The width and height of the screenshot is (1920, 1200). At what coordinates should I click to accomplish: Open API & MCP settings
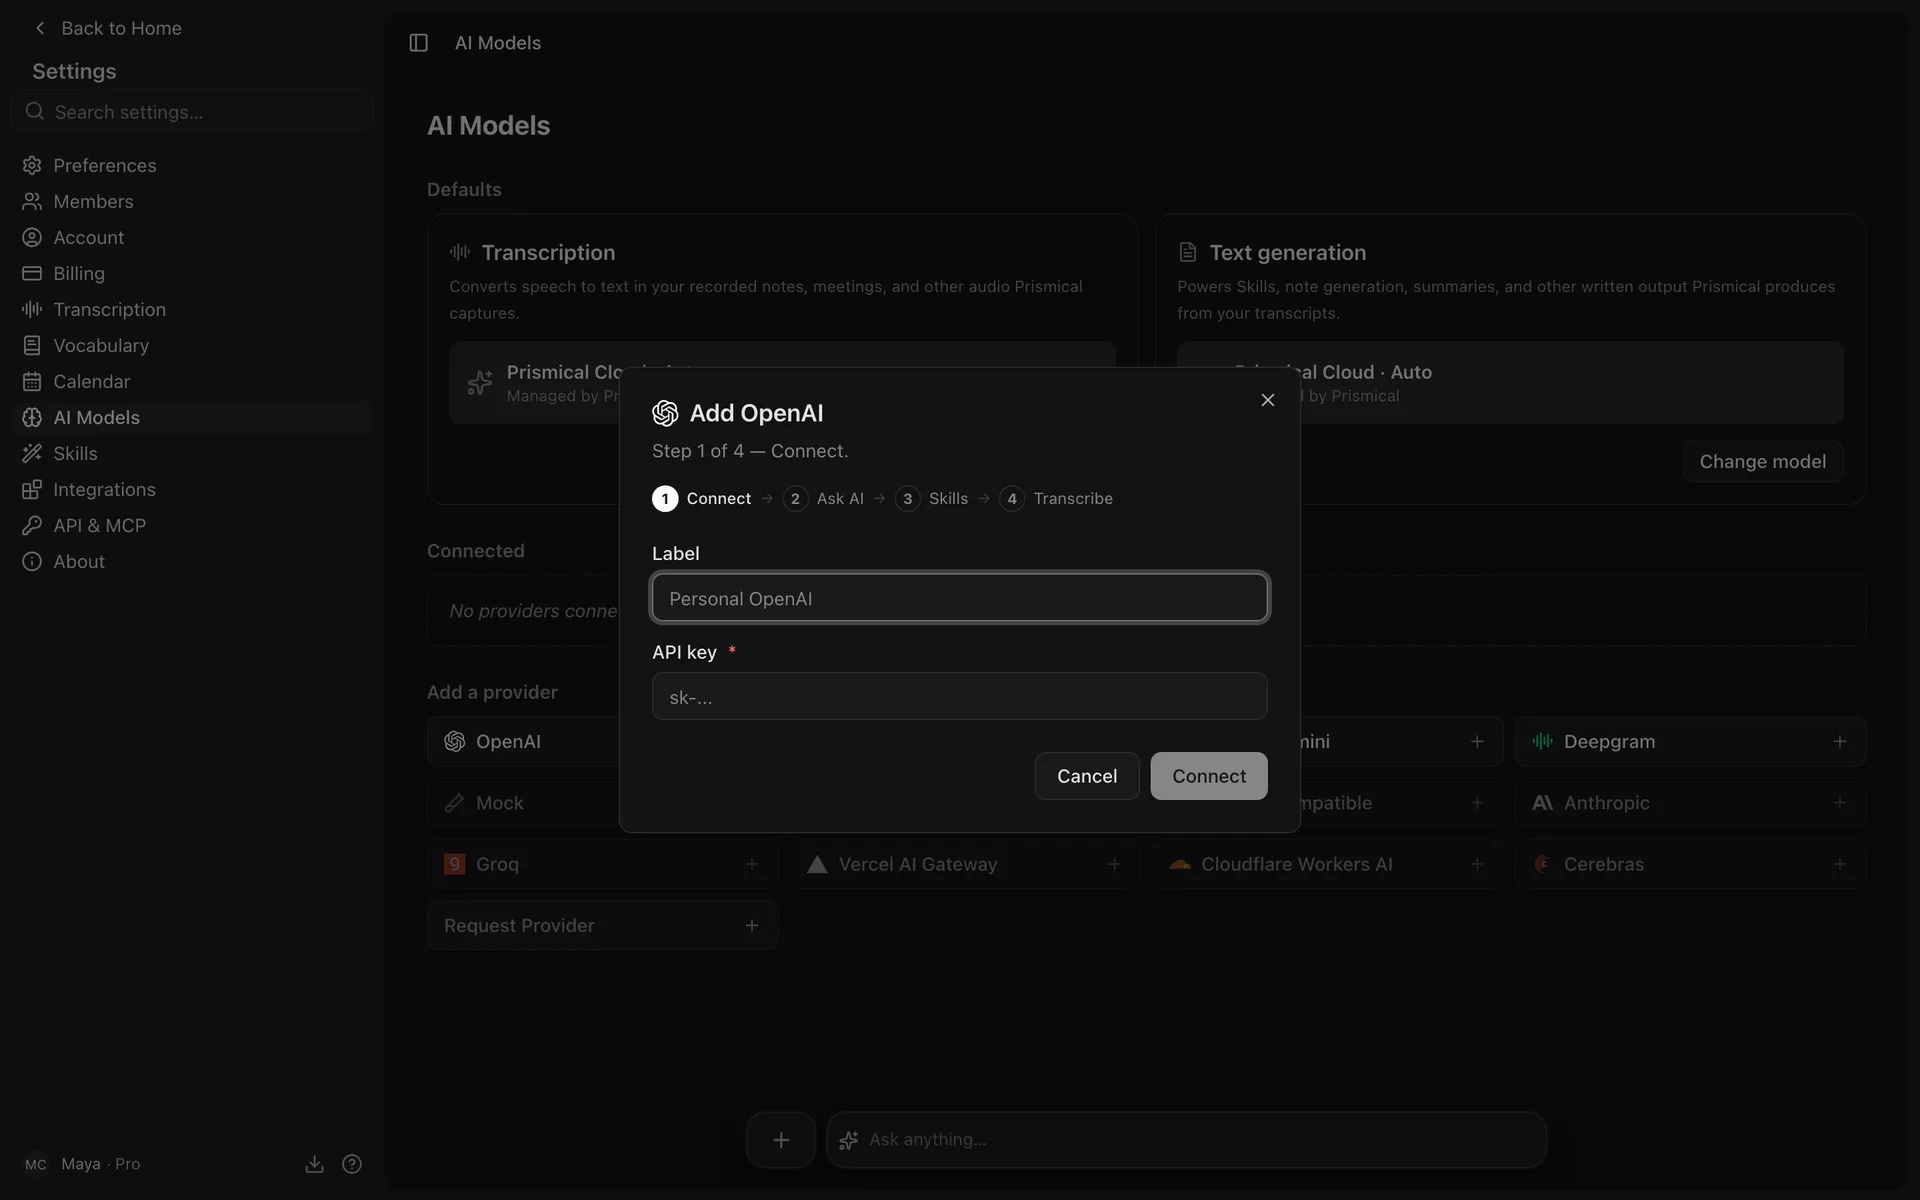193,525
